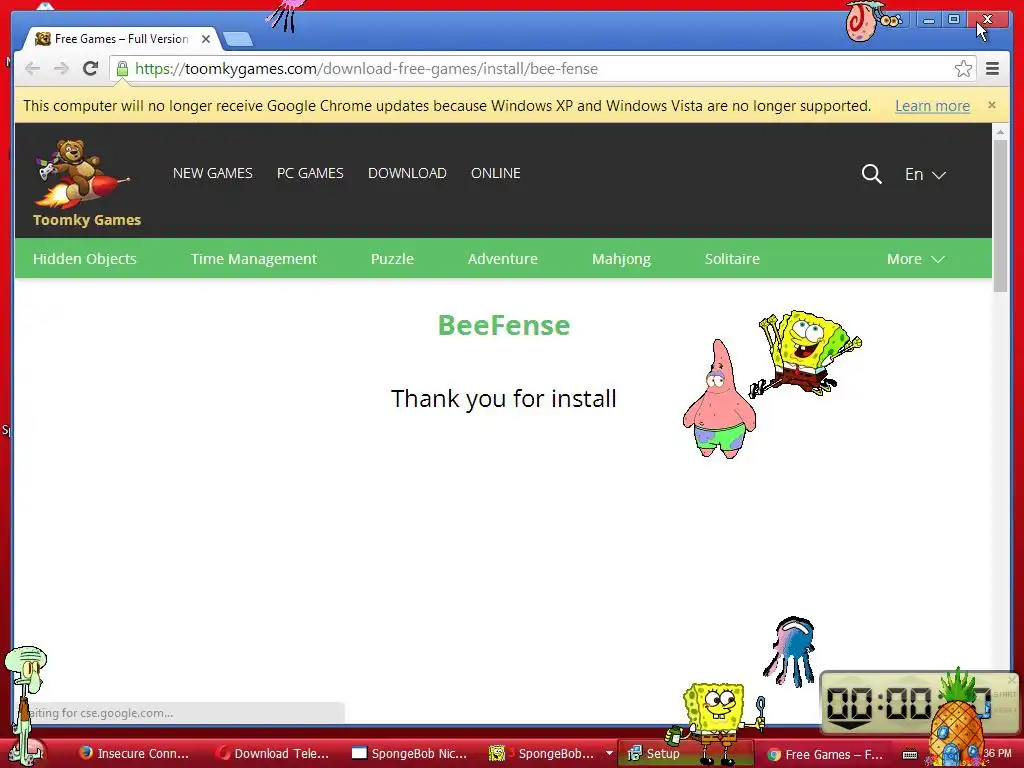This screenshot has height=768, width=1024.
Task: Go to the Mahjong category
Action: click(x=621, y=259)
